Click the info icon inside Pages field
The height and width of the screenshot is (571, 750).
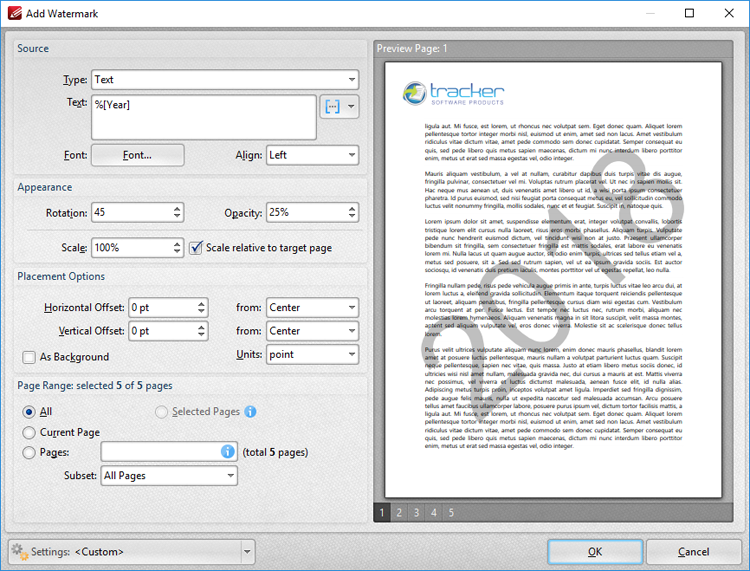pos(228,451)
